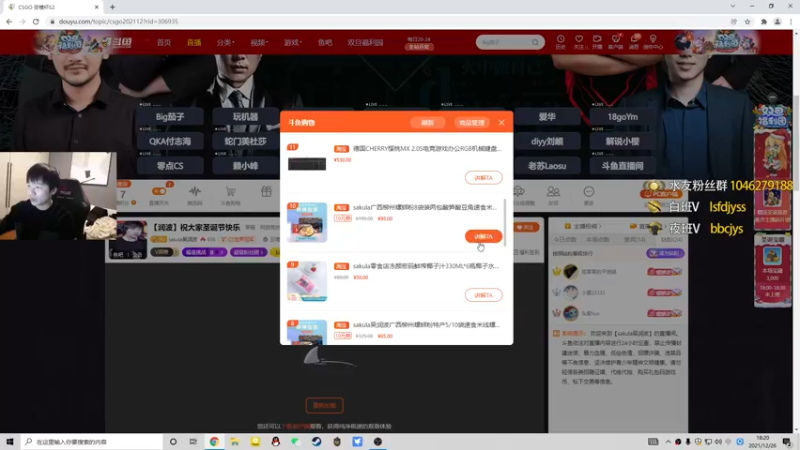
Task: Switch to the 今日贡献 ranking tab
Action: 565,239
